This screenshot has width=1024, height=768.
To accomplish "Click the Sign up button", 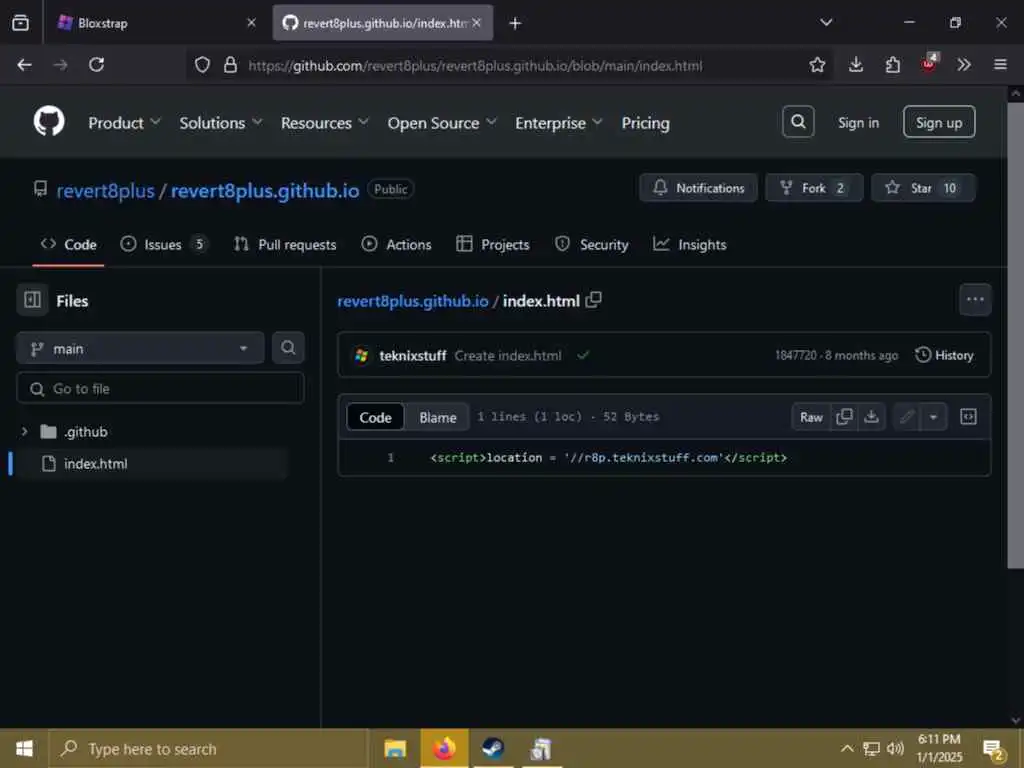I will pos(938,122).
